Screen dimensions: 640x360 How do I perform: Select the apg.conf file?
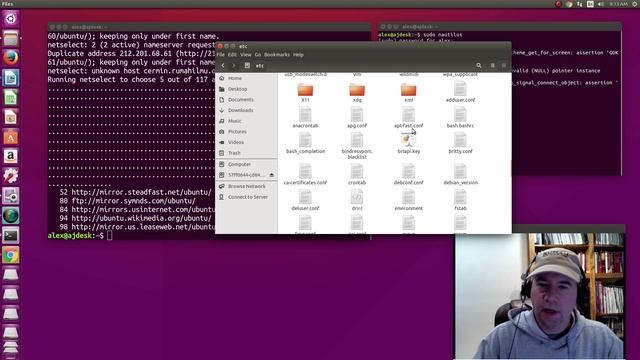click(357, 118)
